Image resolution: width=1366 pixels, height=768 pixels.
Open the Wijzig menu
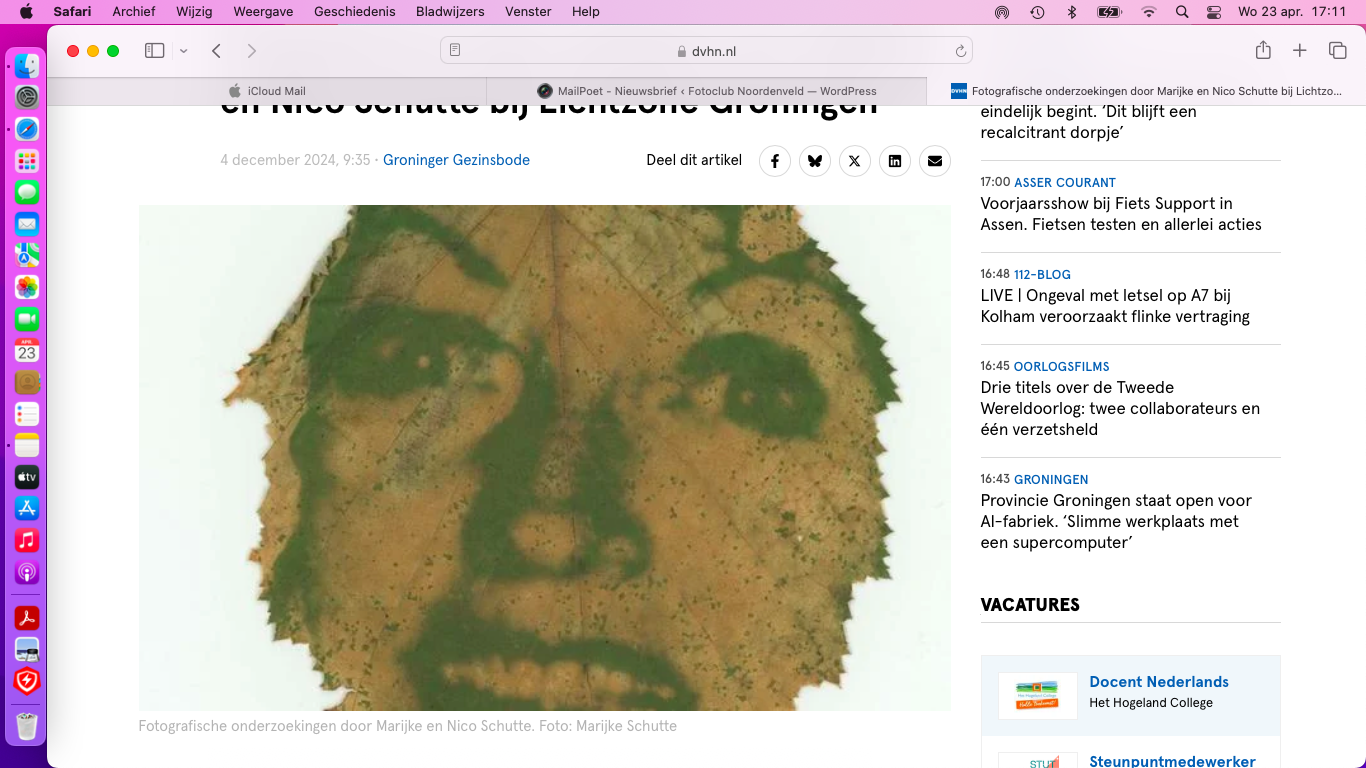coord(194,12)
